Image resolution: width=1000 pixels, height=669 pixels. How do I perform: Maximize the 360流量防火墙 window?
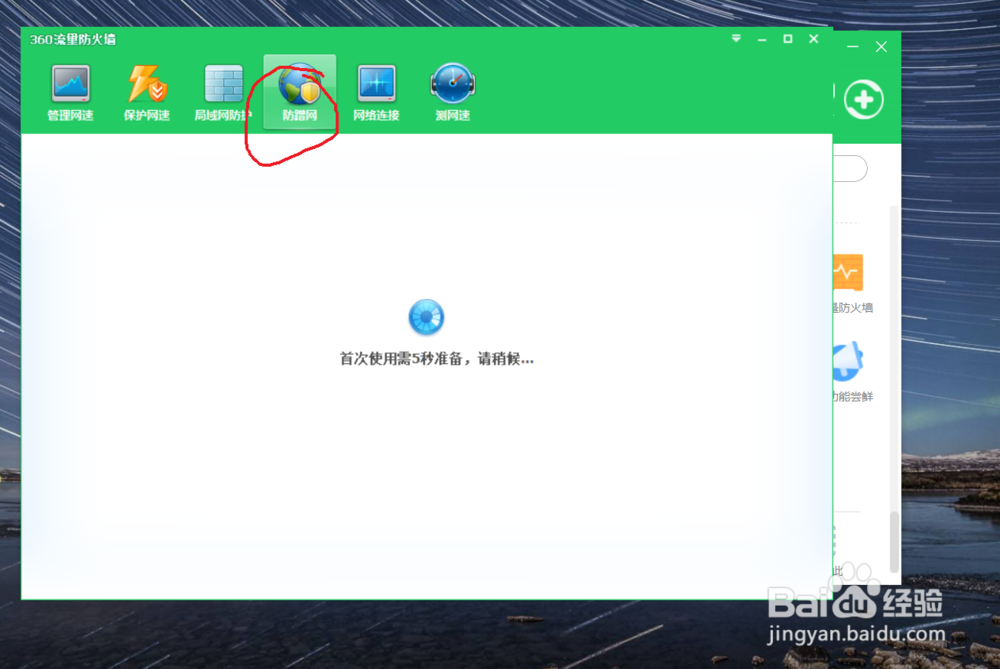click(x=788, y=39)
